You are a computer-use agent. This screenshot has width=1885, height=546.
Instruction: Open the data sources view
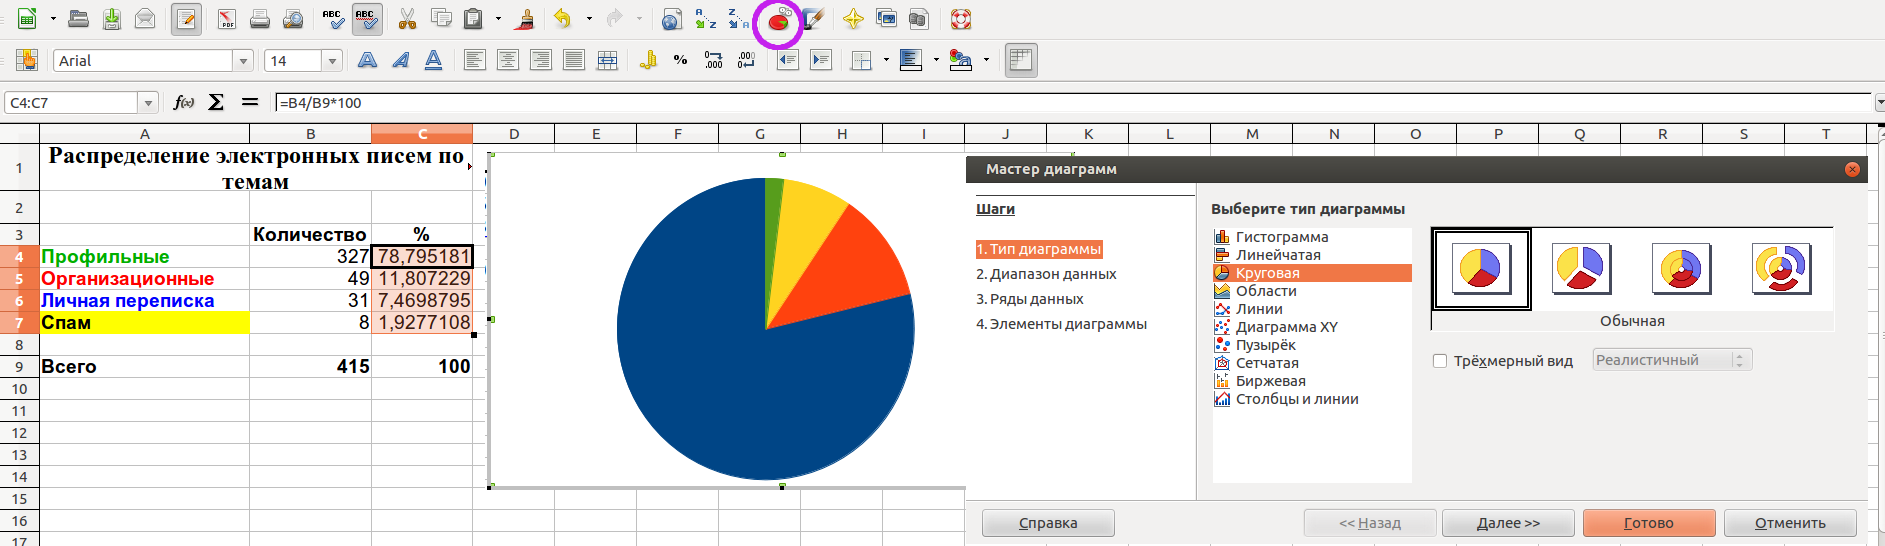point(919,19)
